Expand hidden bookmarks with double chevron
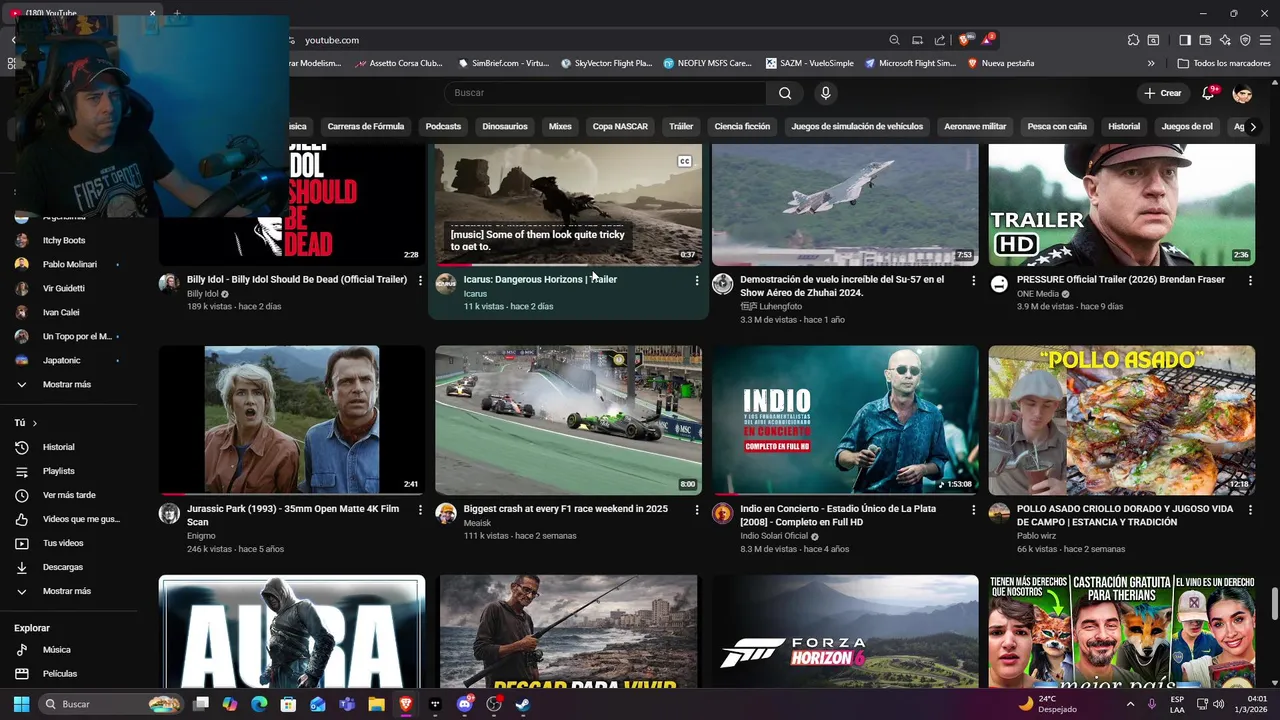1280x720 pixels. coord(1151,63)
